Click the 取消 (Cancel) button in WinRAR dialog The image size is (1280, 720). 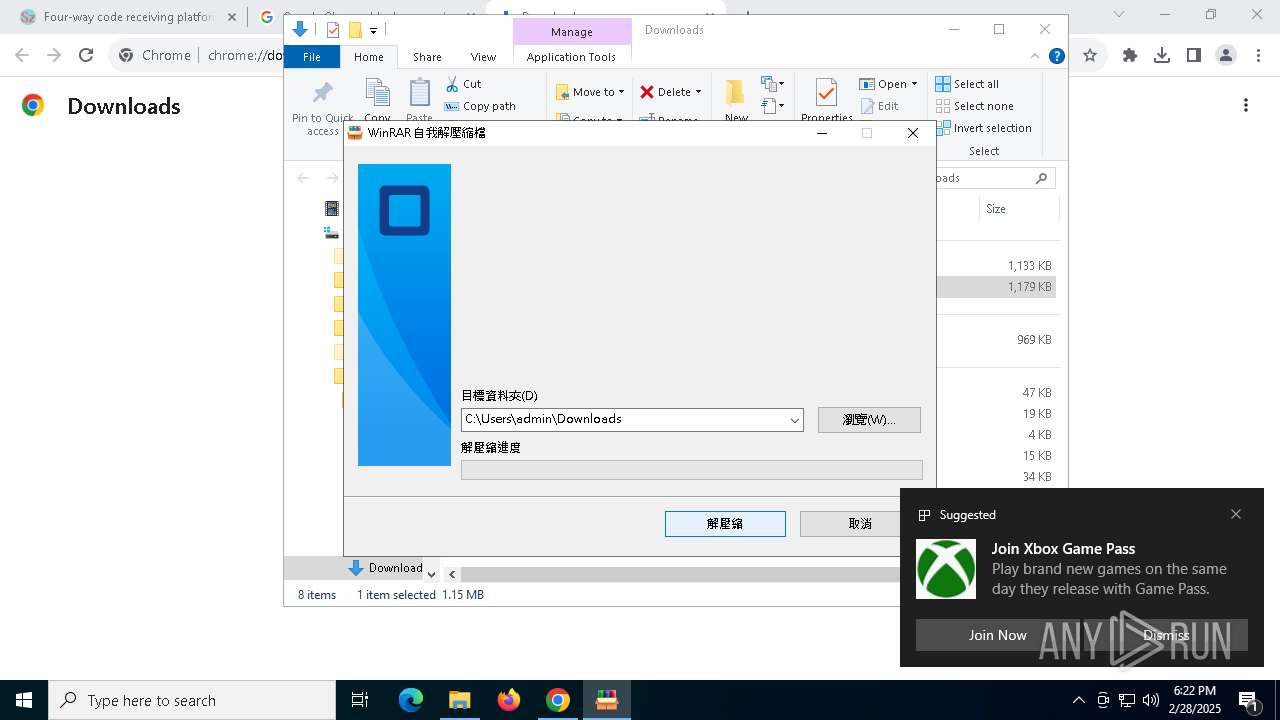(x=859, y=524)
